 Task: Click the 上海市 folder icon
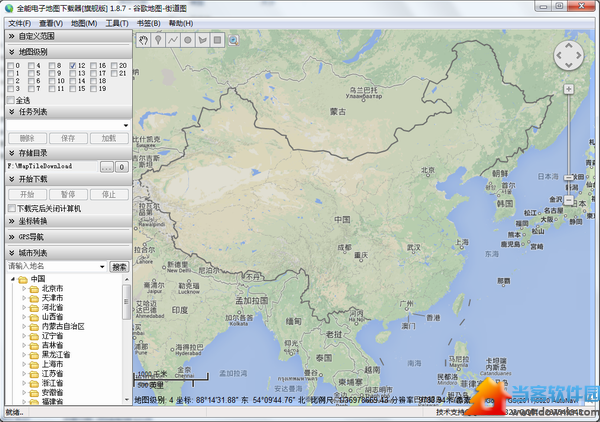pos(34,364)
